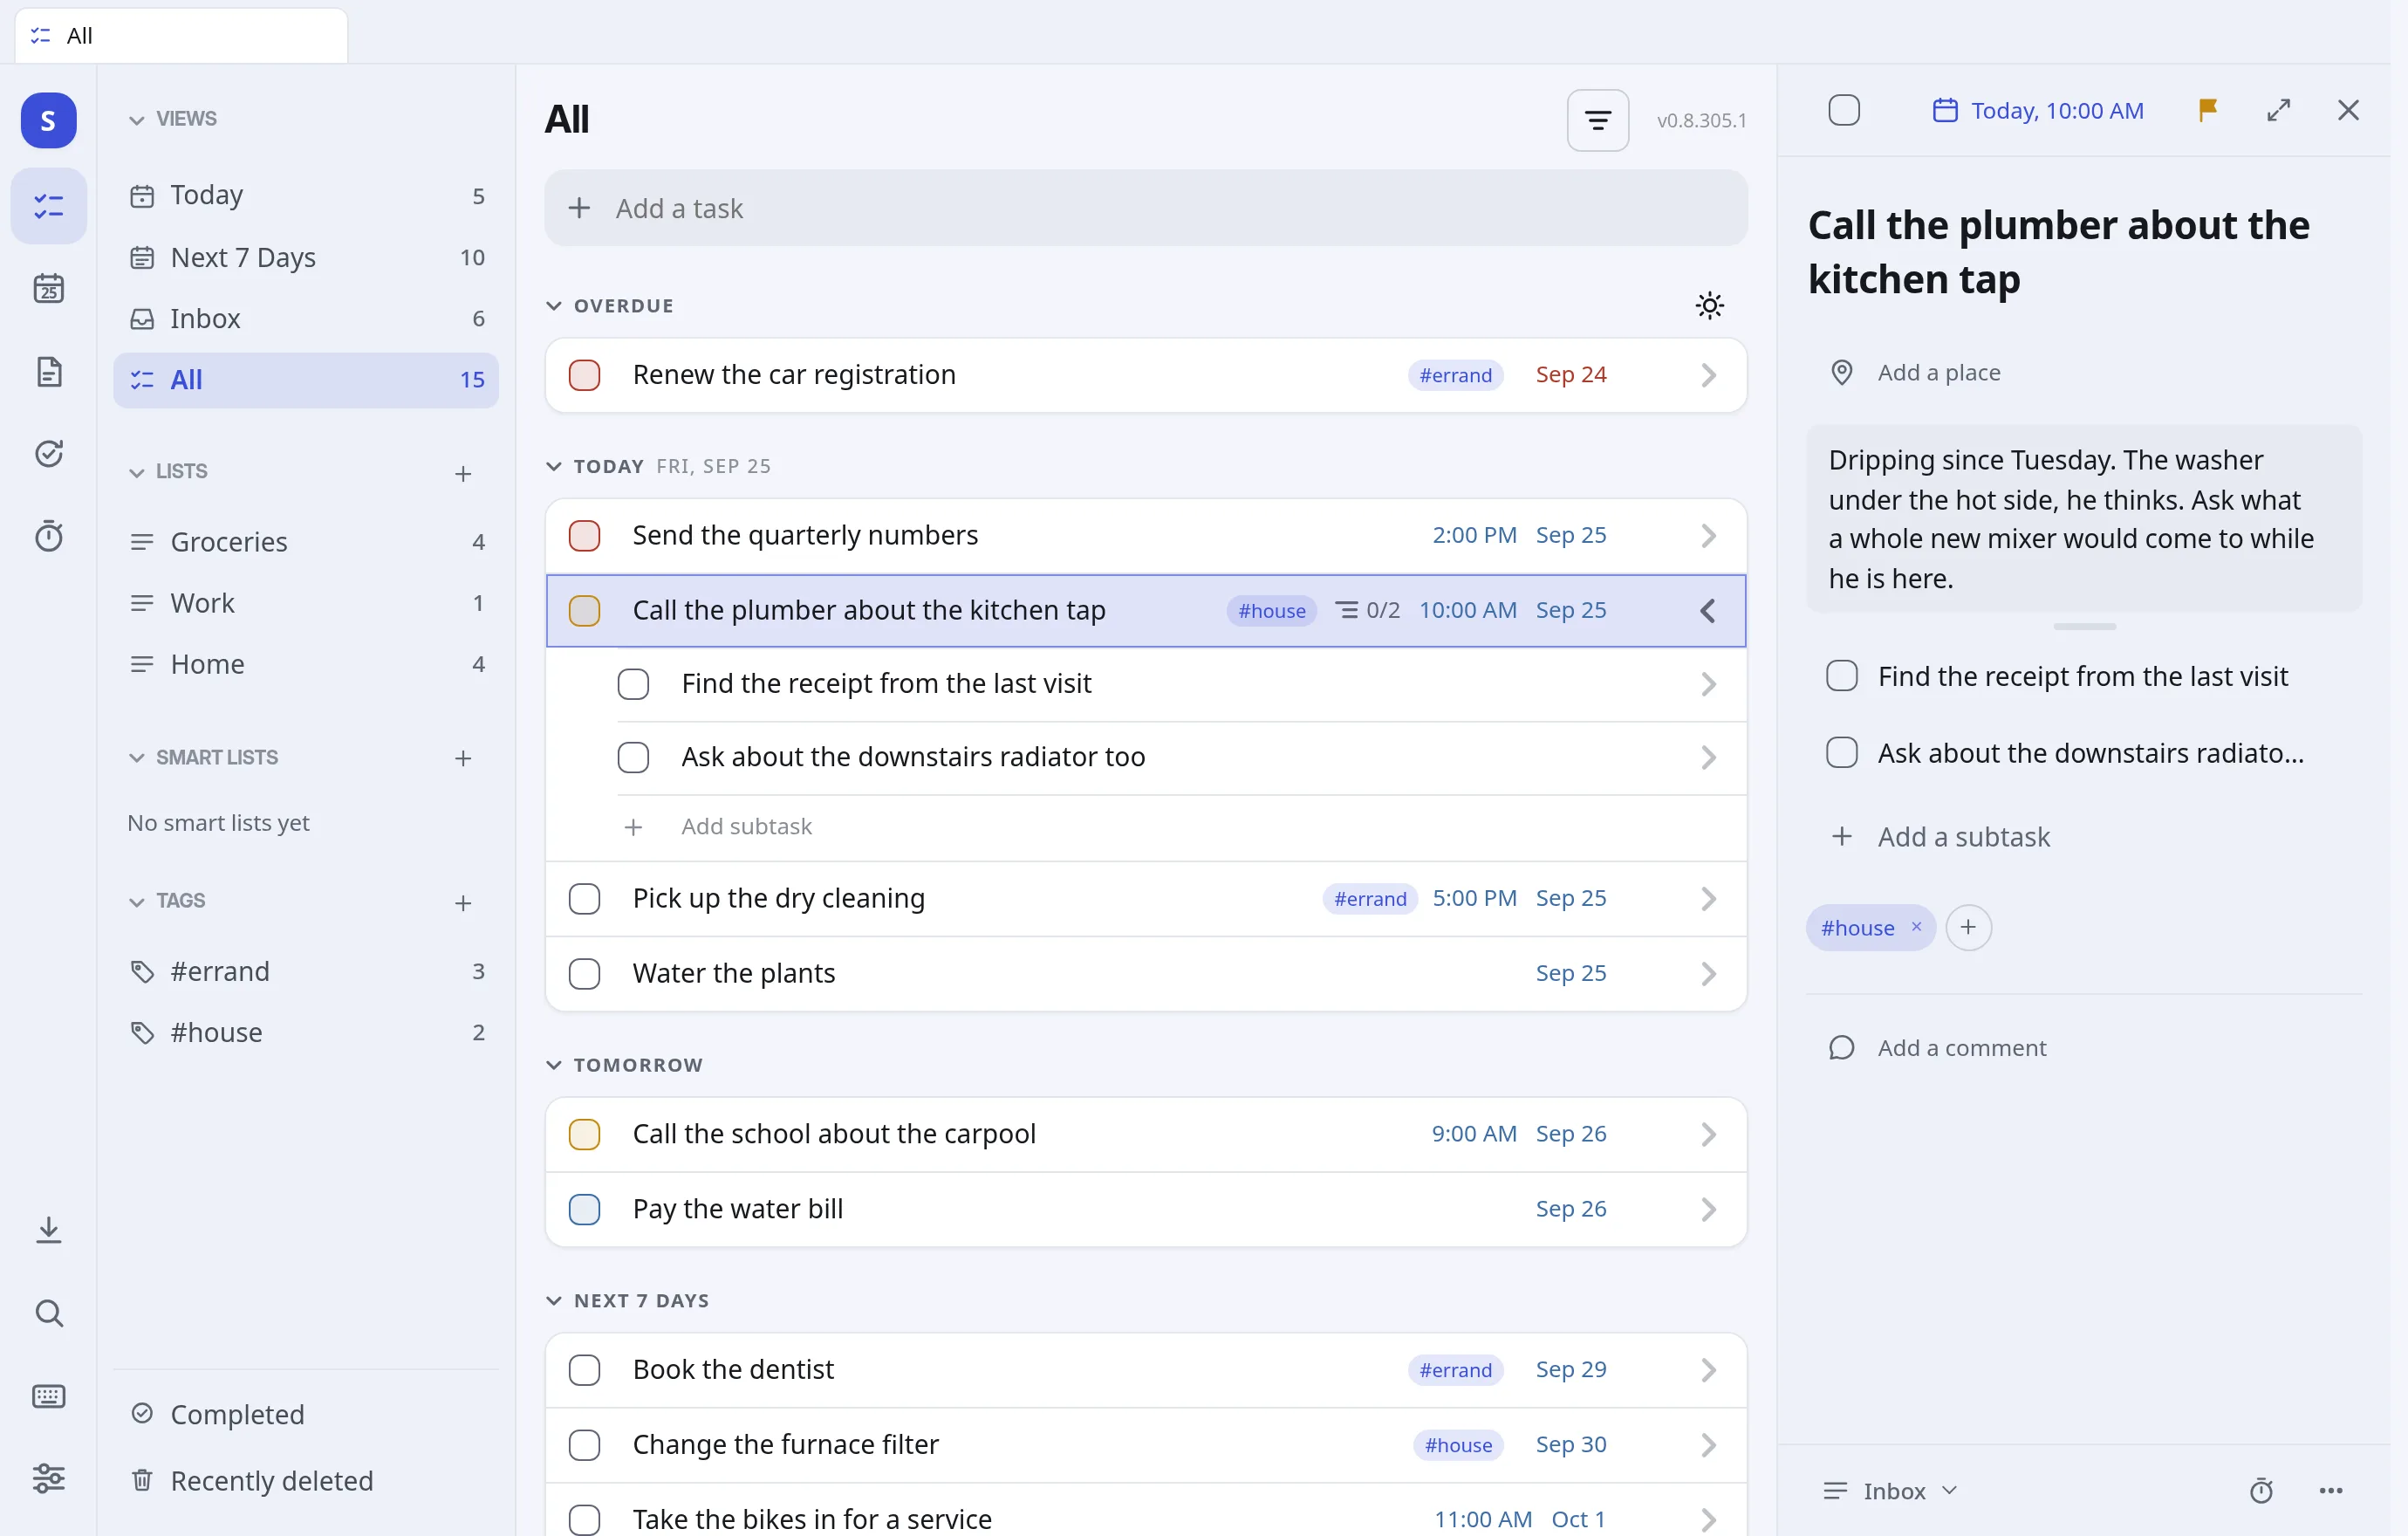Filter by the #errand tag in the sidebar
2408x1536 pixels.
coord(306,971)
